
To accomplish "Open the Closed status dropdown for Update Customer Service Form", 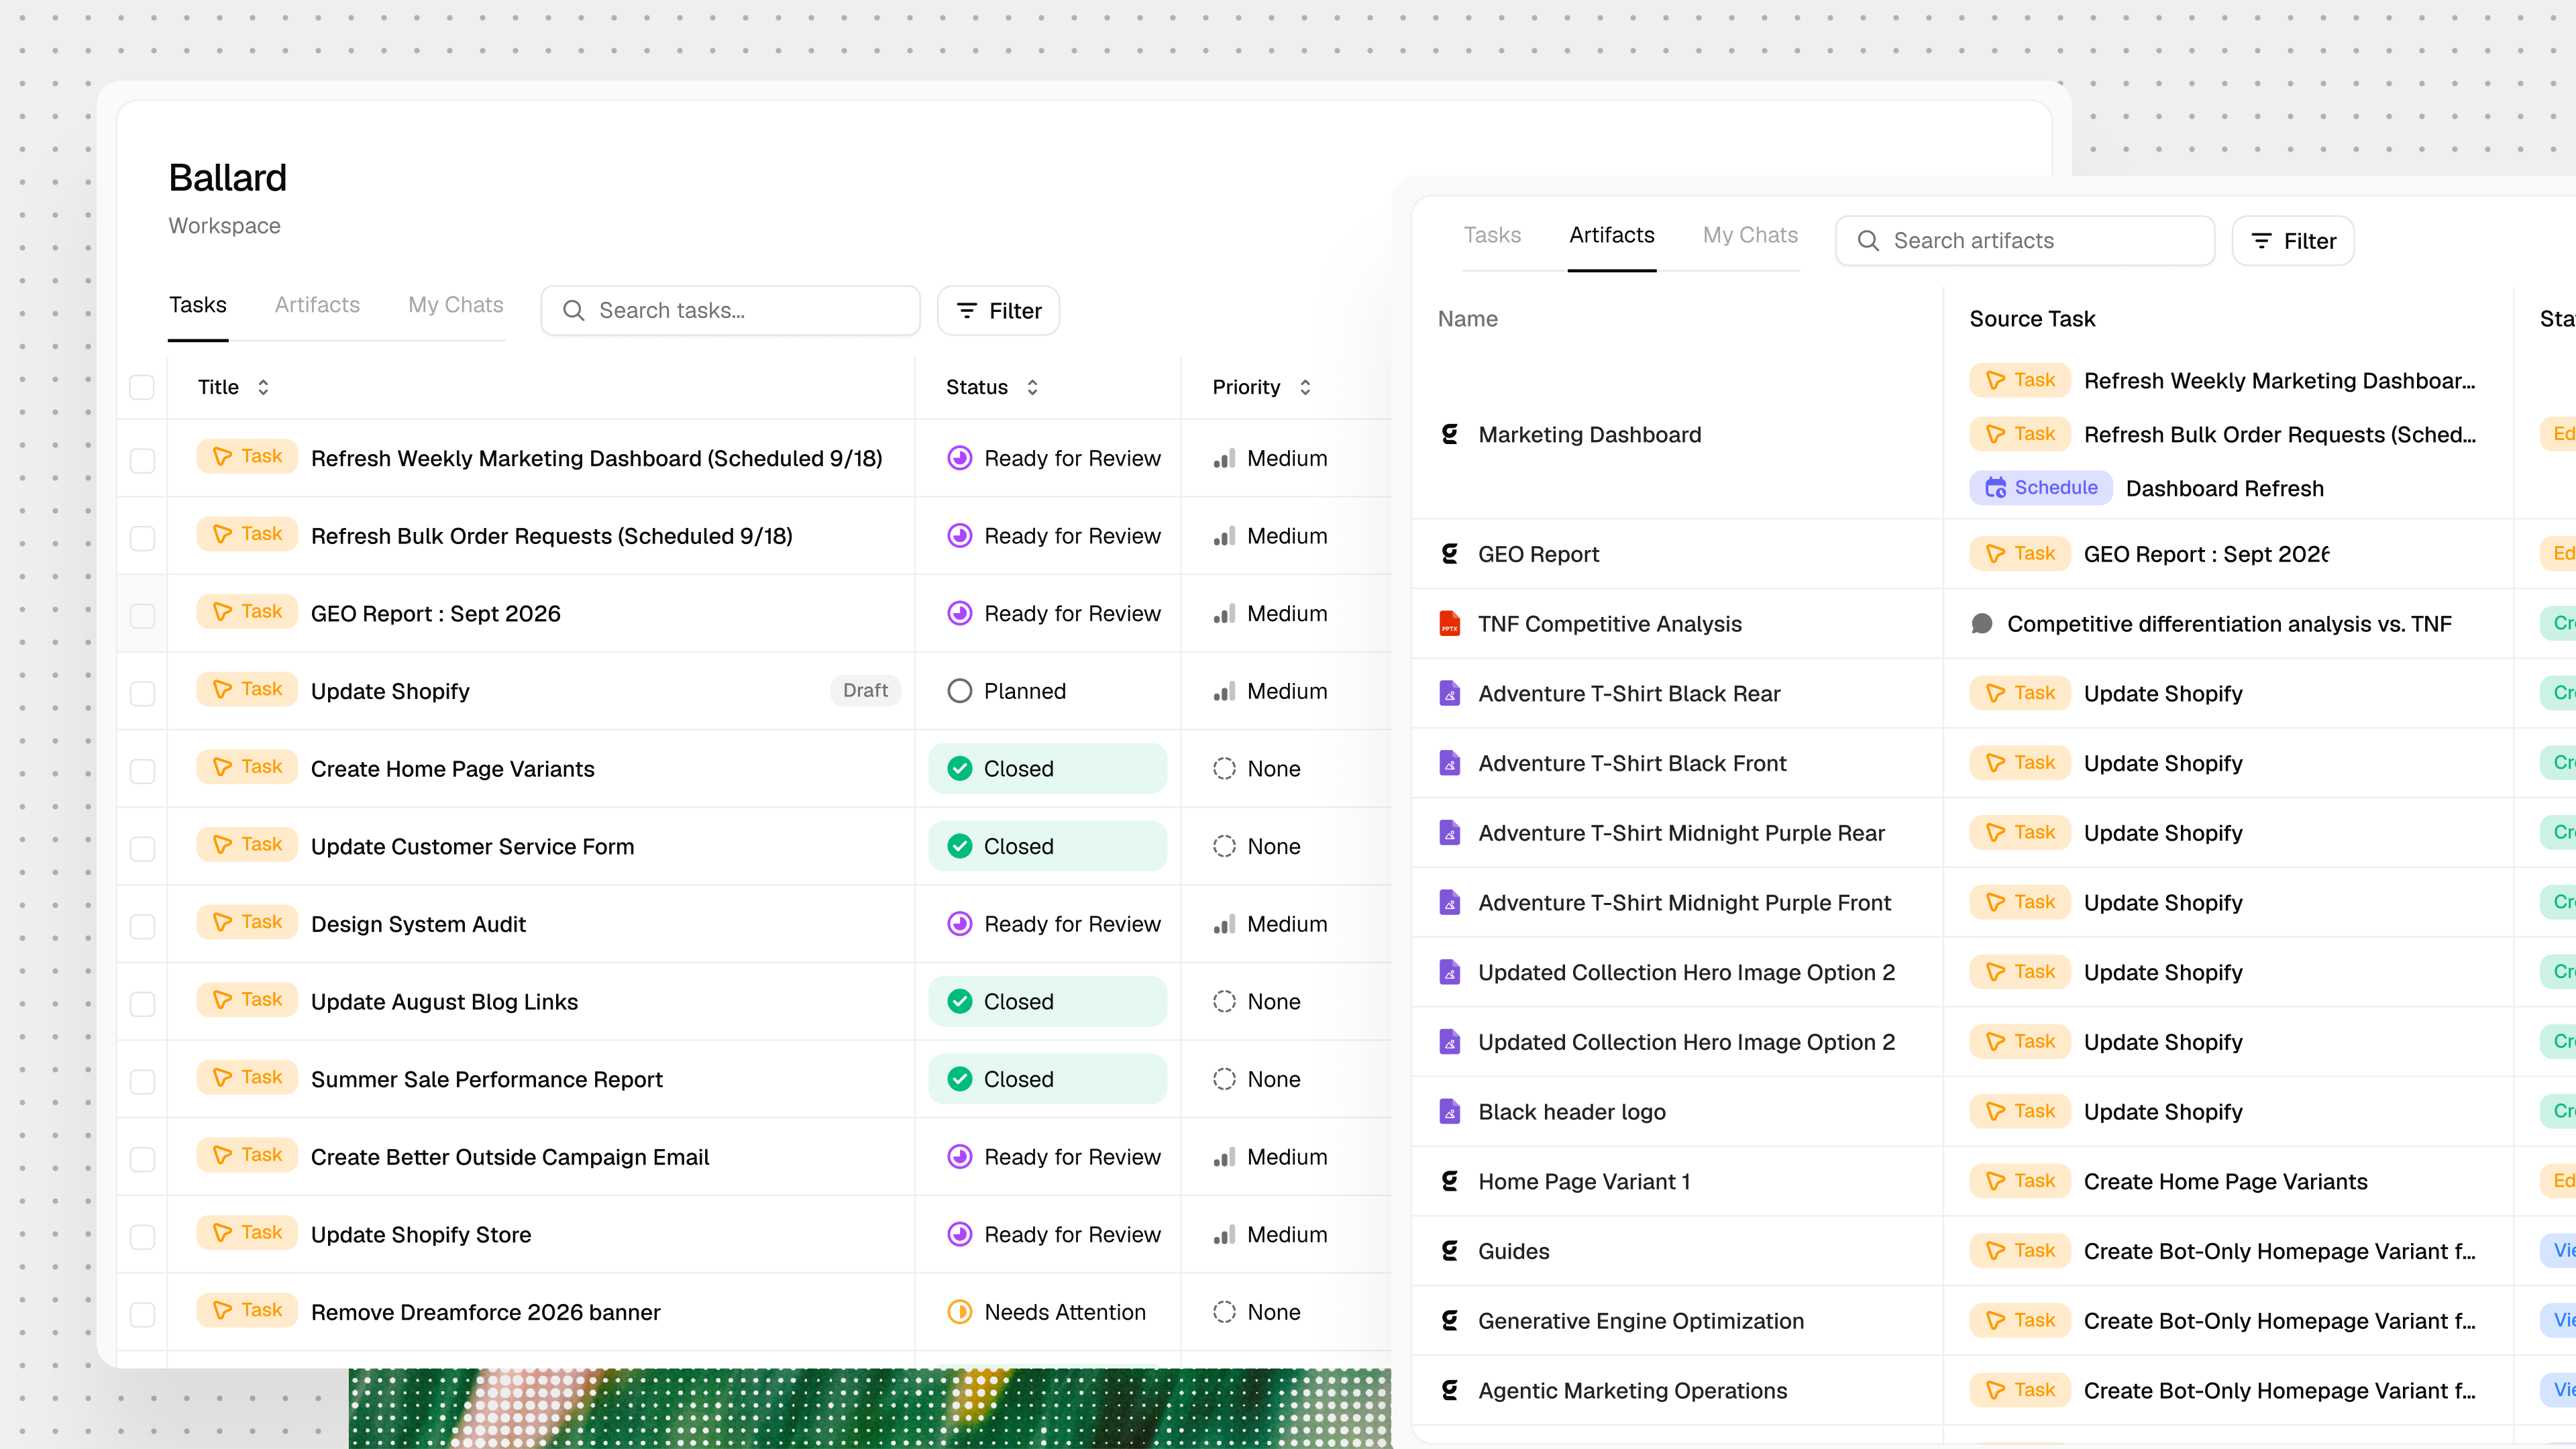I will pyautogui.click(x=1047, y=846).
